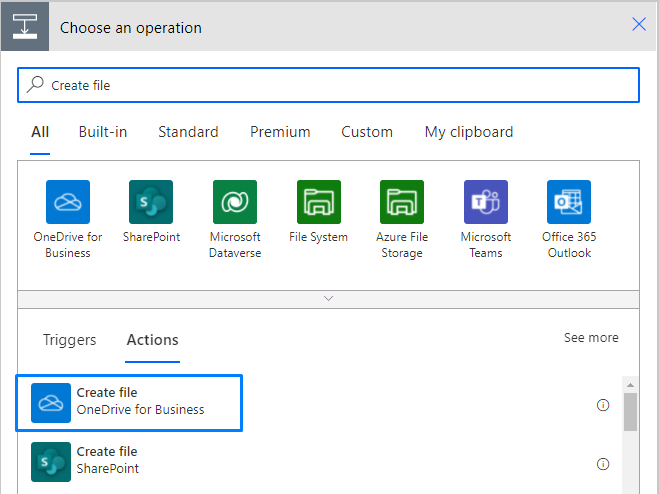The width and height of the screenshot is (659, 494).
Task: Open the Azure File Storage connector
Action: [x=402, y=202]
